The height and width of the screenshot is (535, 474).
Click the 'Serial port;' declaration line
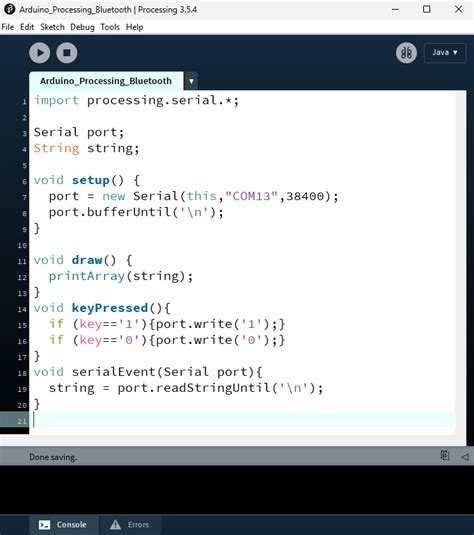pyautogui.click(x=79, y=132)
